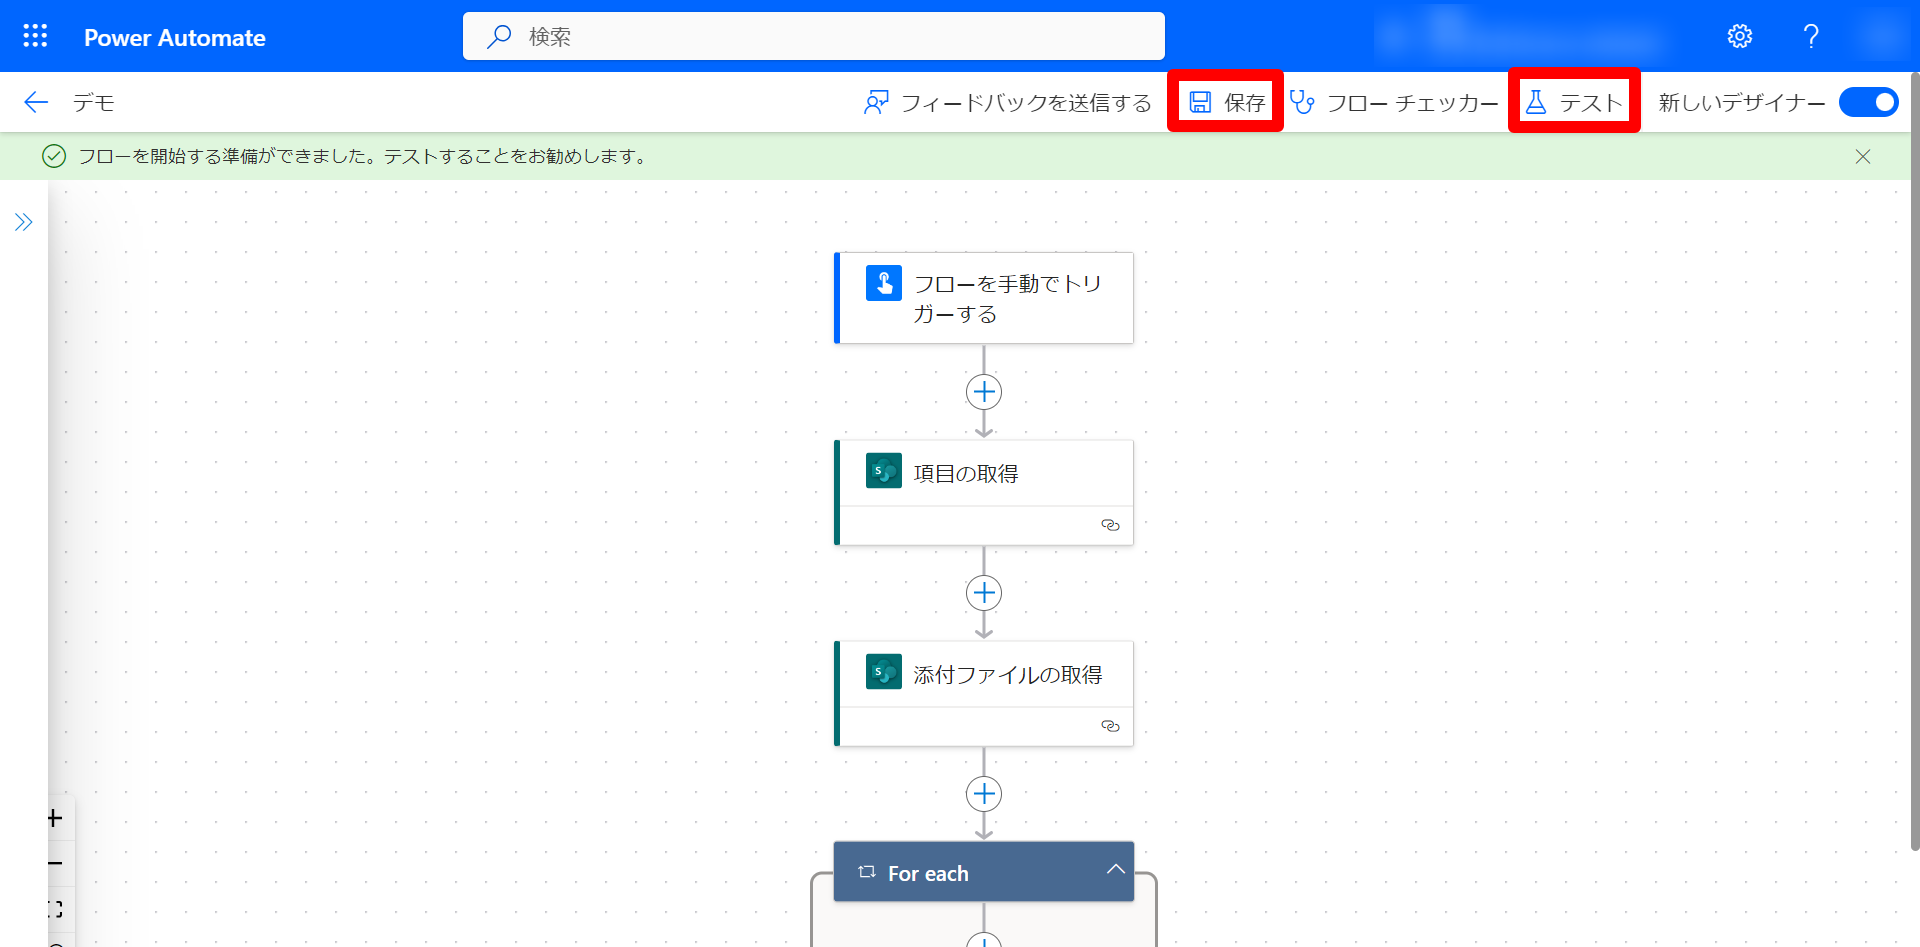Image resolution: width=1920 pixels, height=947 pixels.
Task: Open the フロー チェッカー
Action: pos(1394,102)
